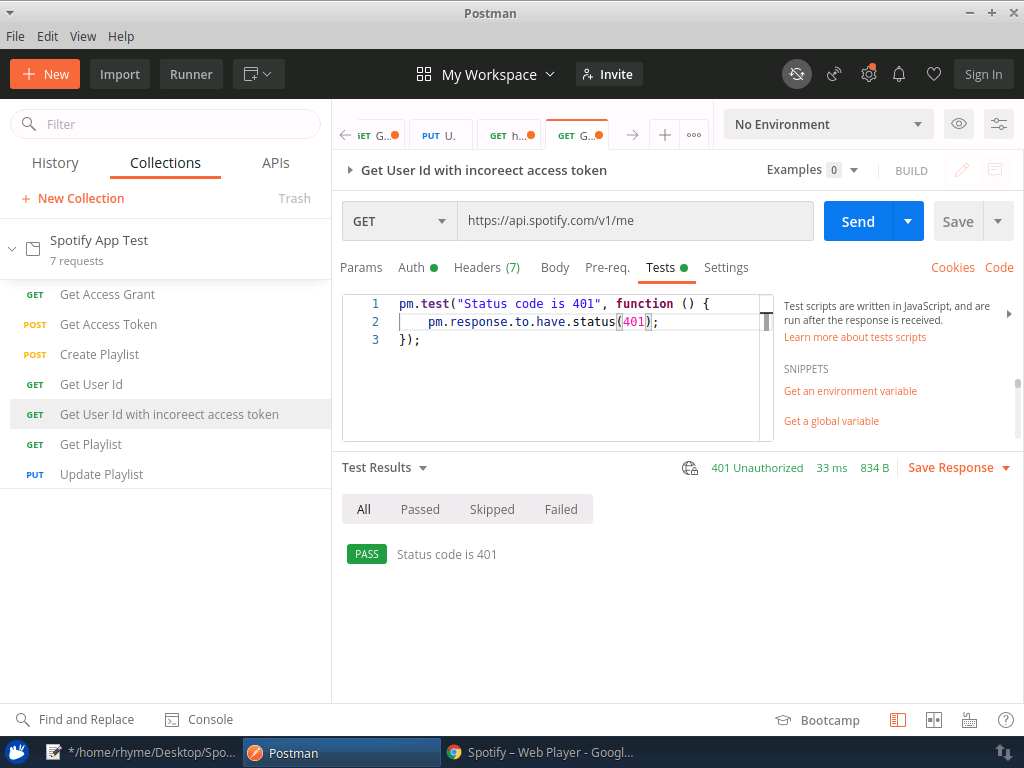The height and width of the screenshot is (768, 1024).
Task: Switch to the Passed test results filter
Action: (x=420, y=509)
